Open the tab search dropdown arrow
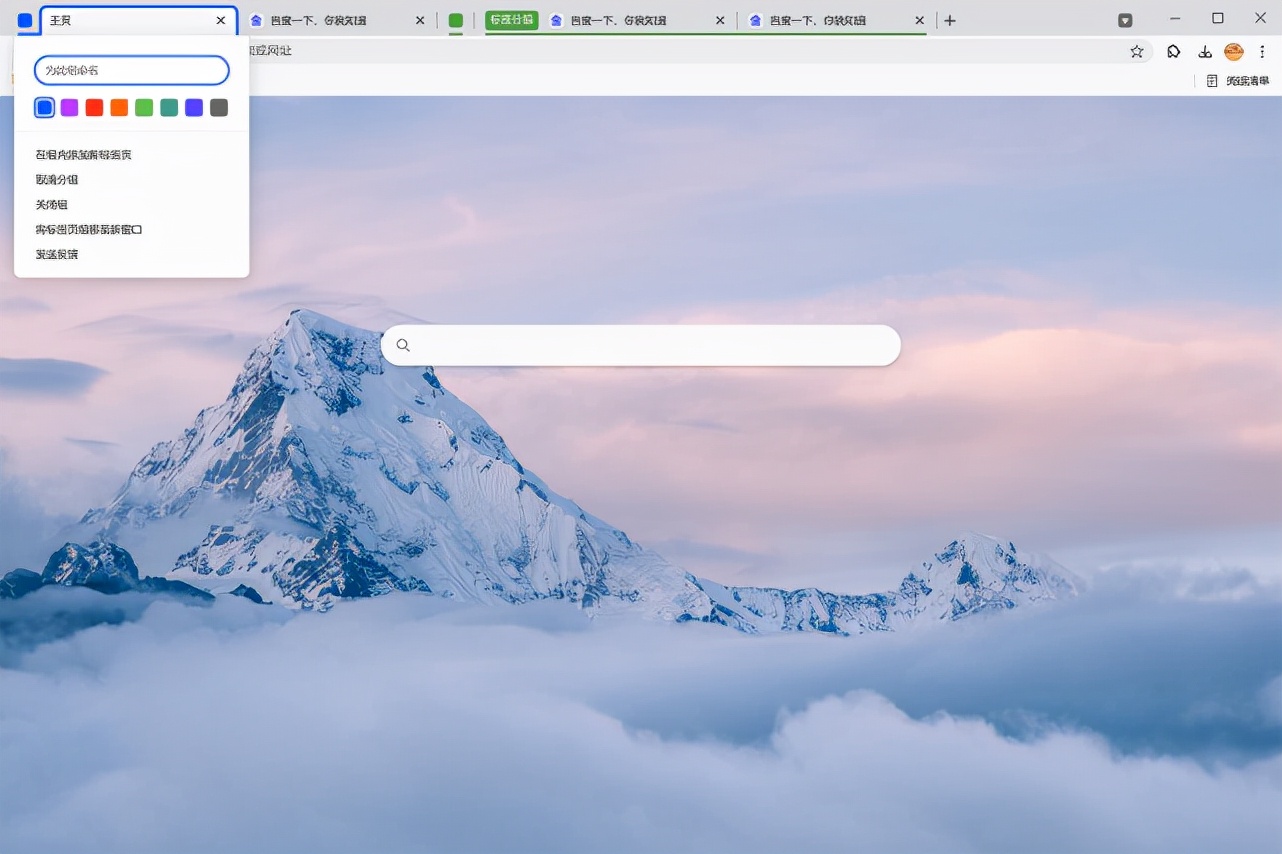 point(1125,20)
